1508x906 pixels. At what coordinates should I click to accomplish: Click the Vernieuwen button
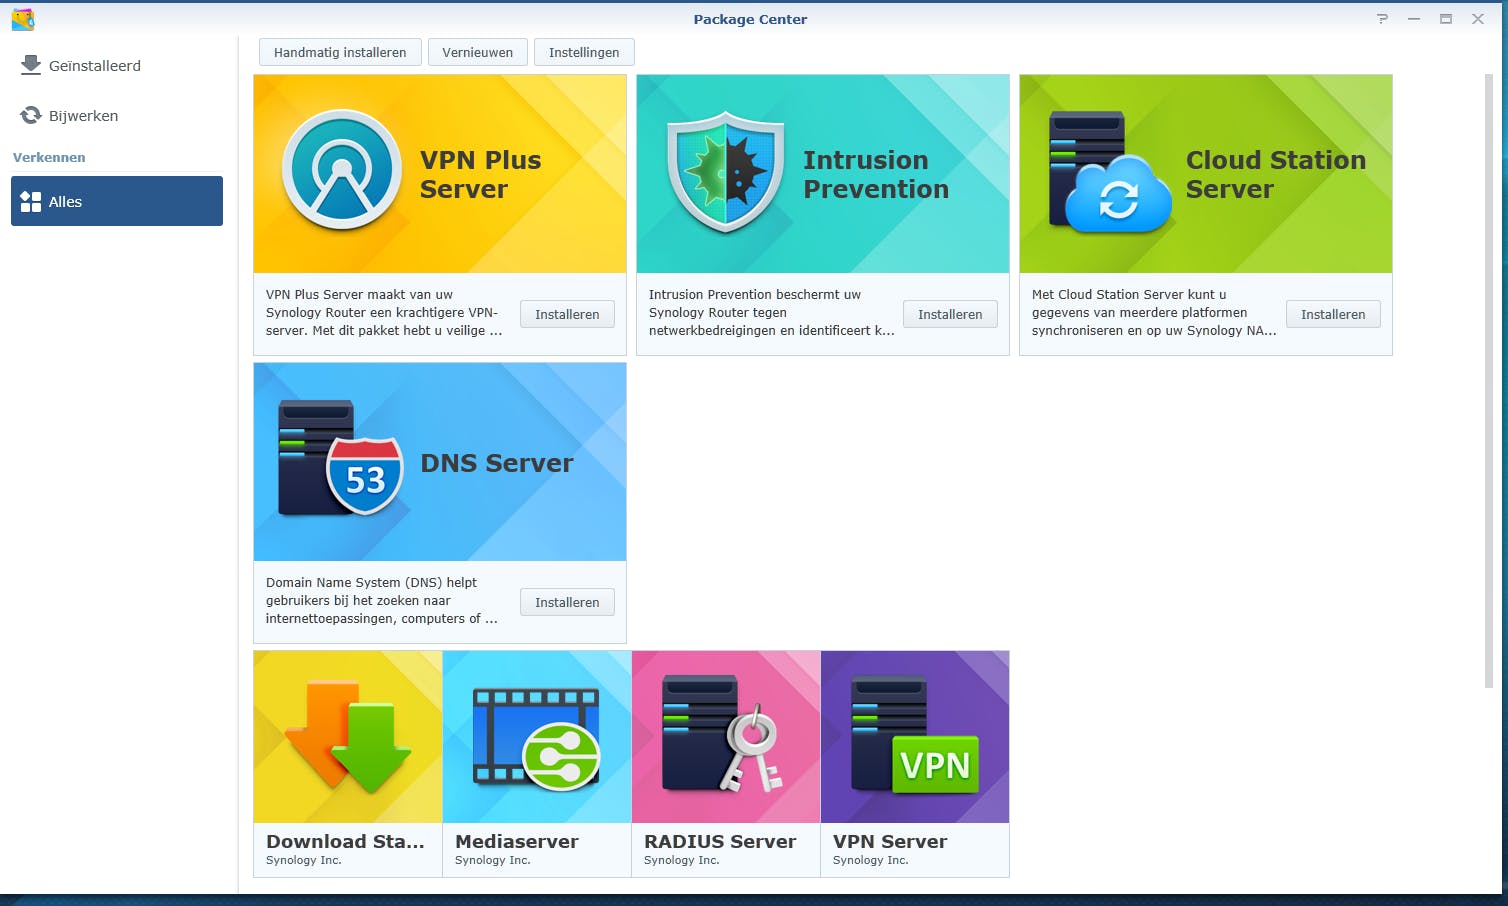pyautogui.click(x=478, y=52)
